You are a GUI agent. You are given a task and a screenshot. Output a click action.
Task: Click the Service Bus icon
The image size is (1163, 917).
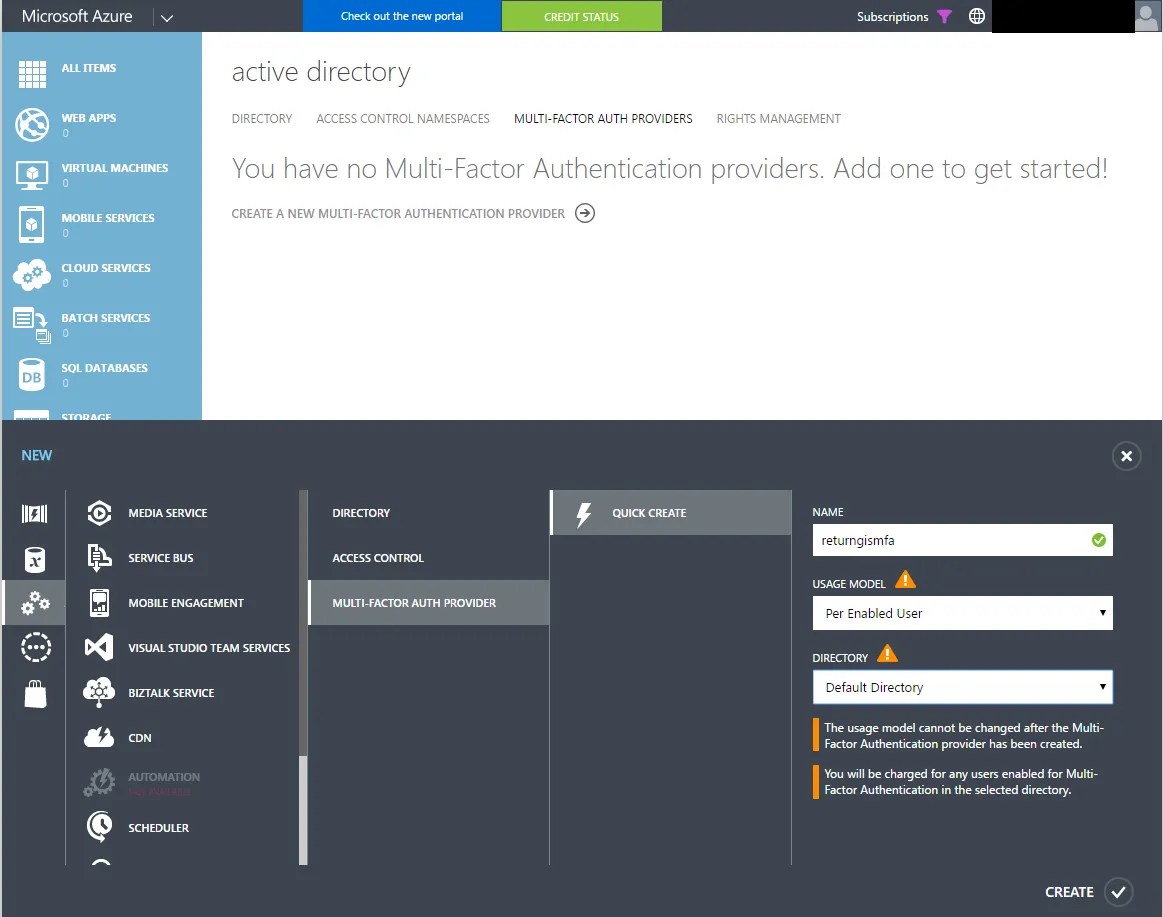click(99, 558)
